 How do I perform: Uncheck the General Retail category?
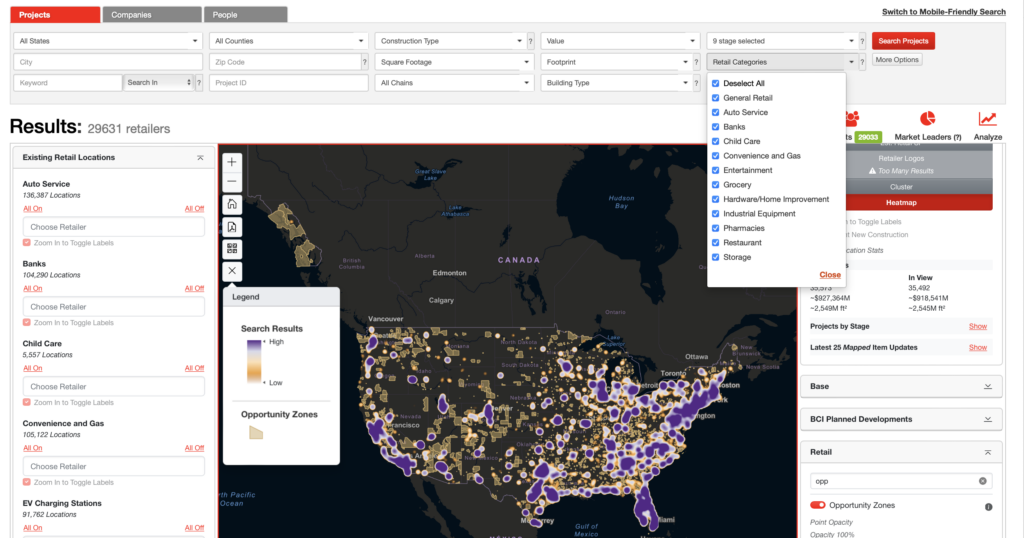pyautogui.click(x=716, y=98)
